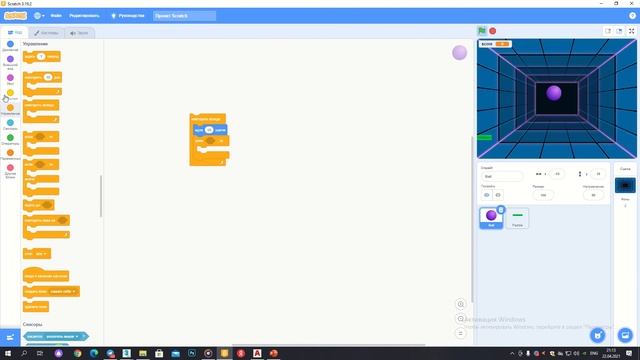Open the Edit menu
The height and width of the screenshot is (360, 640).
tap(84, 16)
